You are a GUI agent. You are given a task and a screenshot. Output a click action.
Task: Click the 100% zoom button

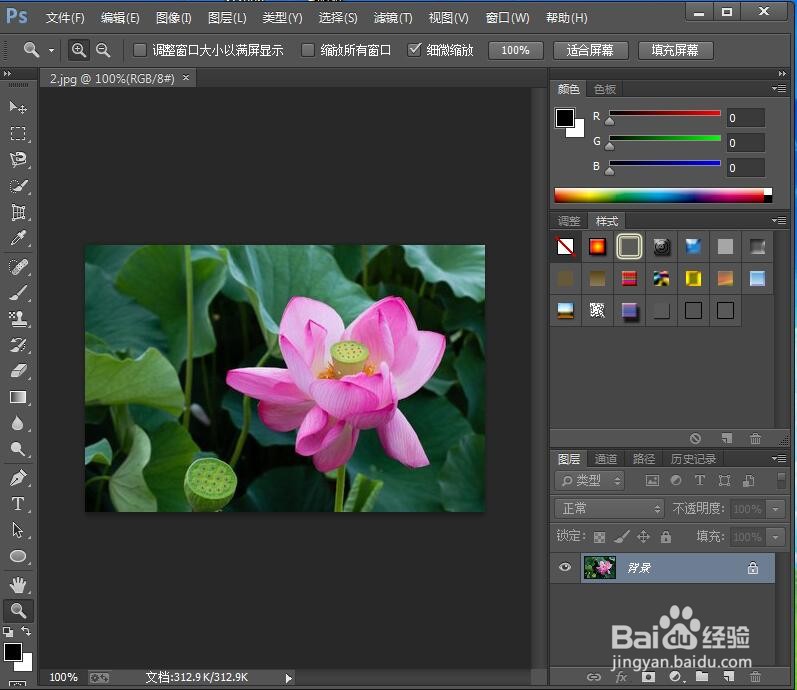pos(515,50)
